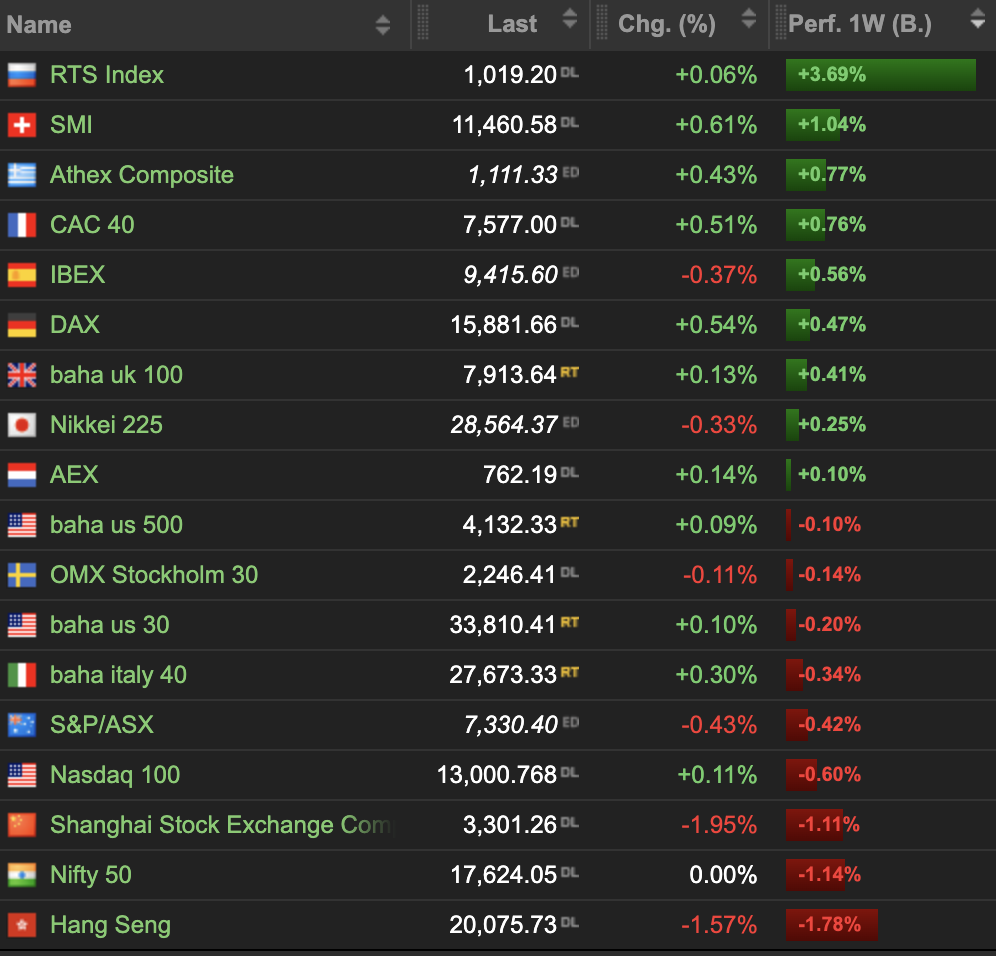Click the Russian flag icon beside RTS Index
The width and height of the screenshot is (996, 956).
(21, 75)
